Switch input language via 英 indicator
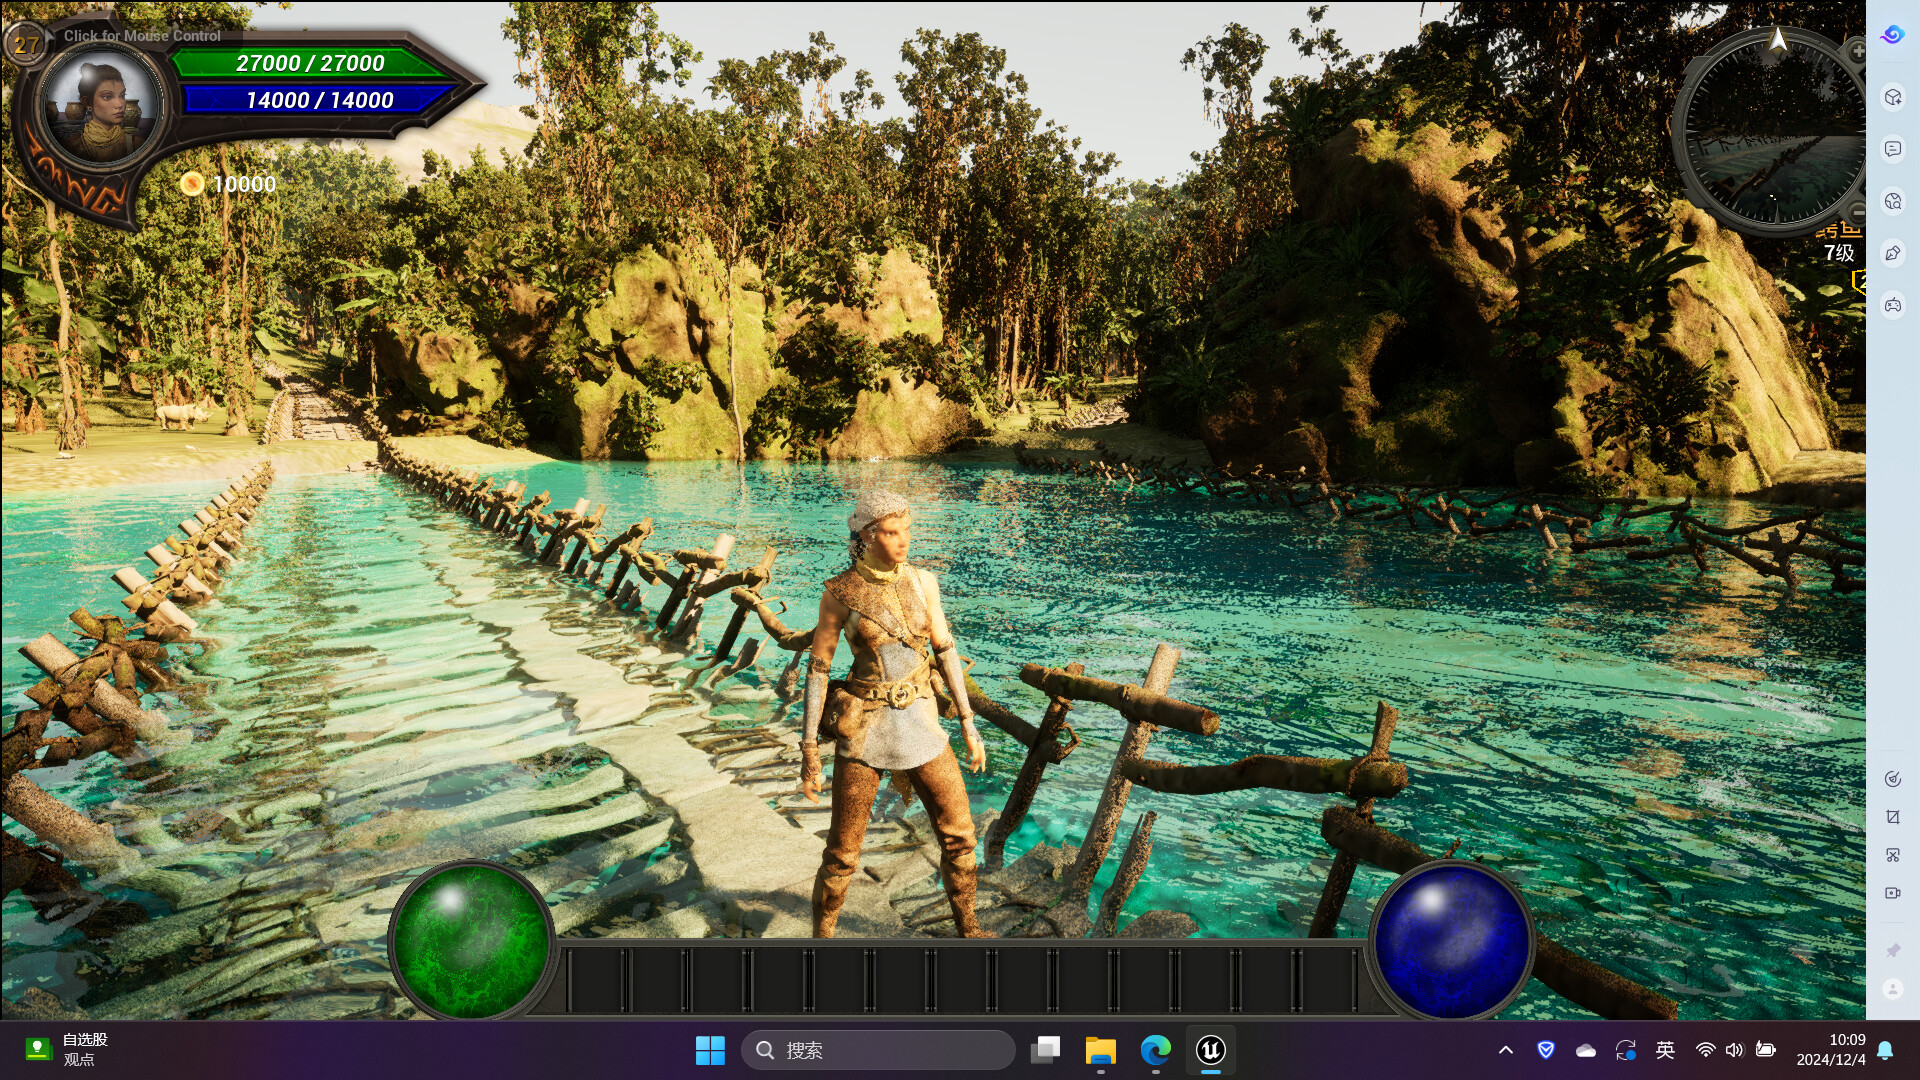Screen dimensions: 1920x1080 coord(1665,1050)
